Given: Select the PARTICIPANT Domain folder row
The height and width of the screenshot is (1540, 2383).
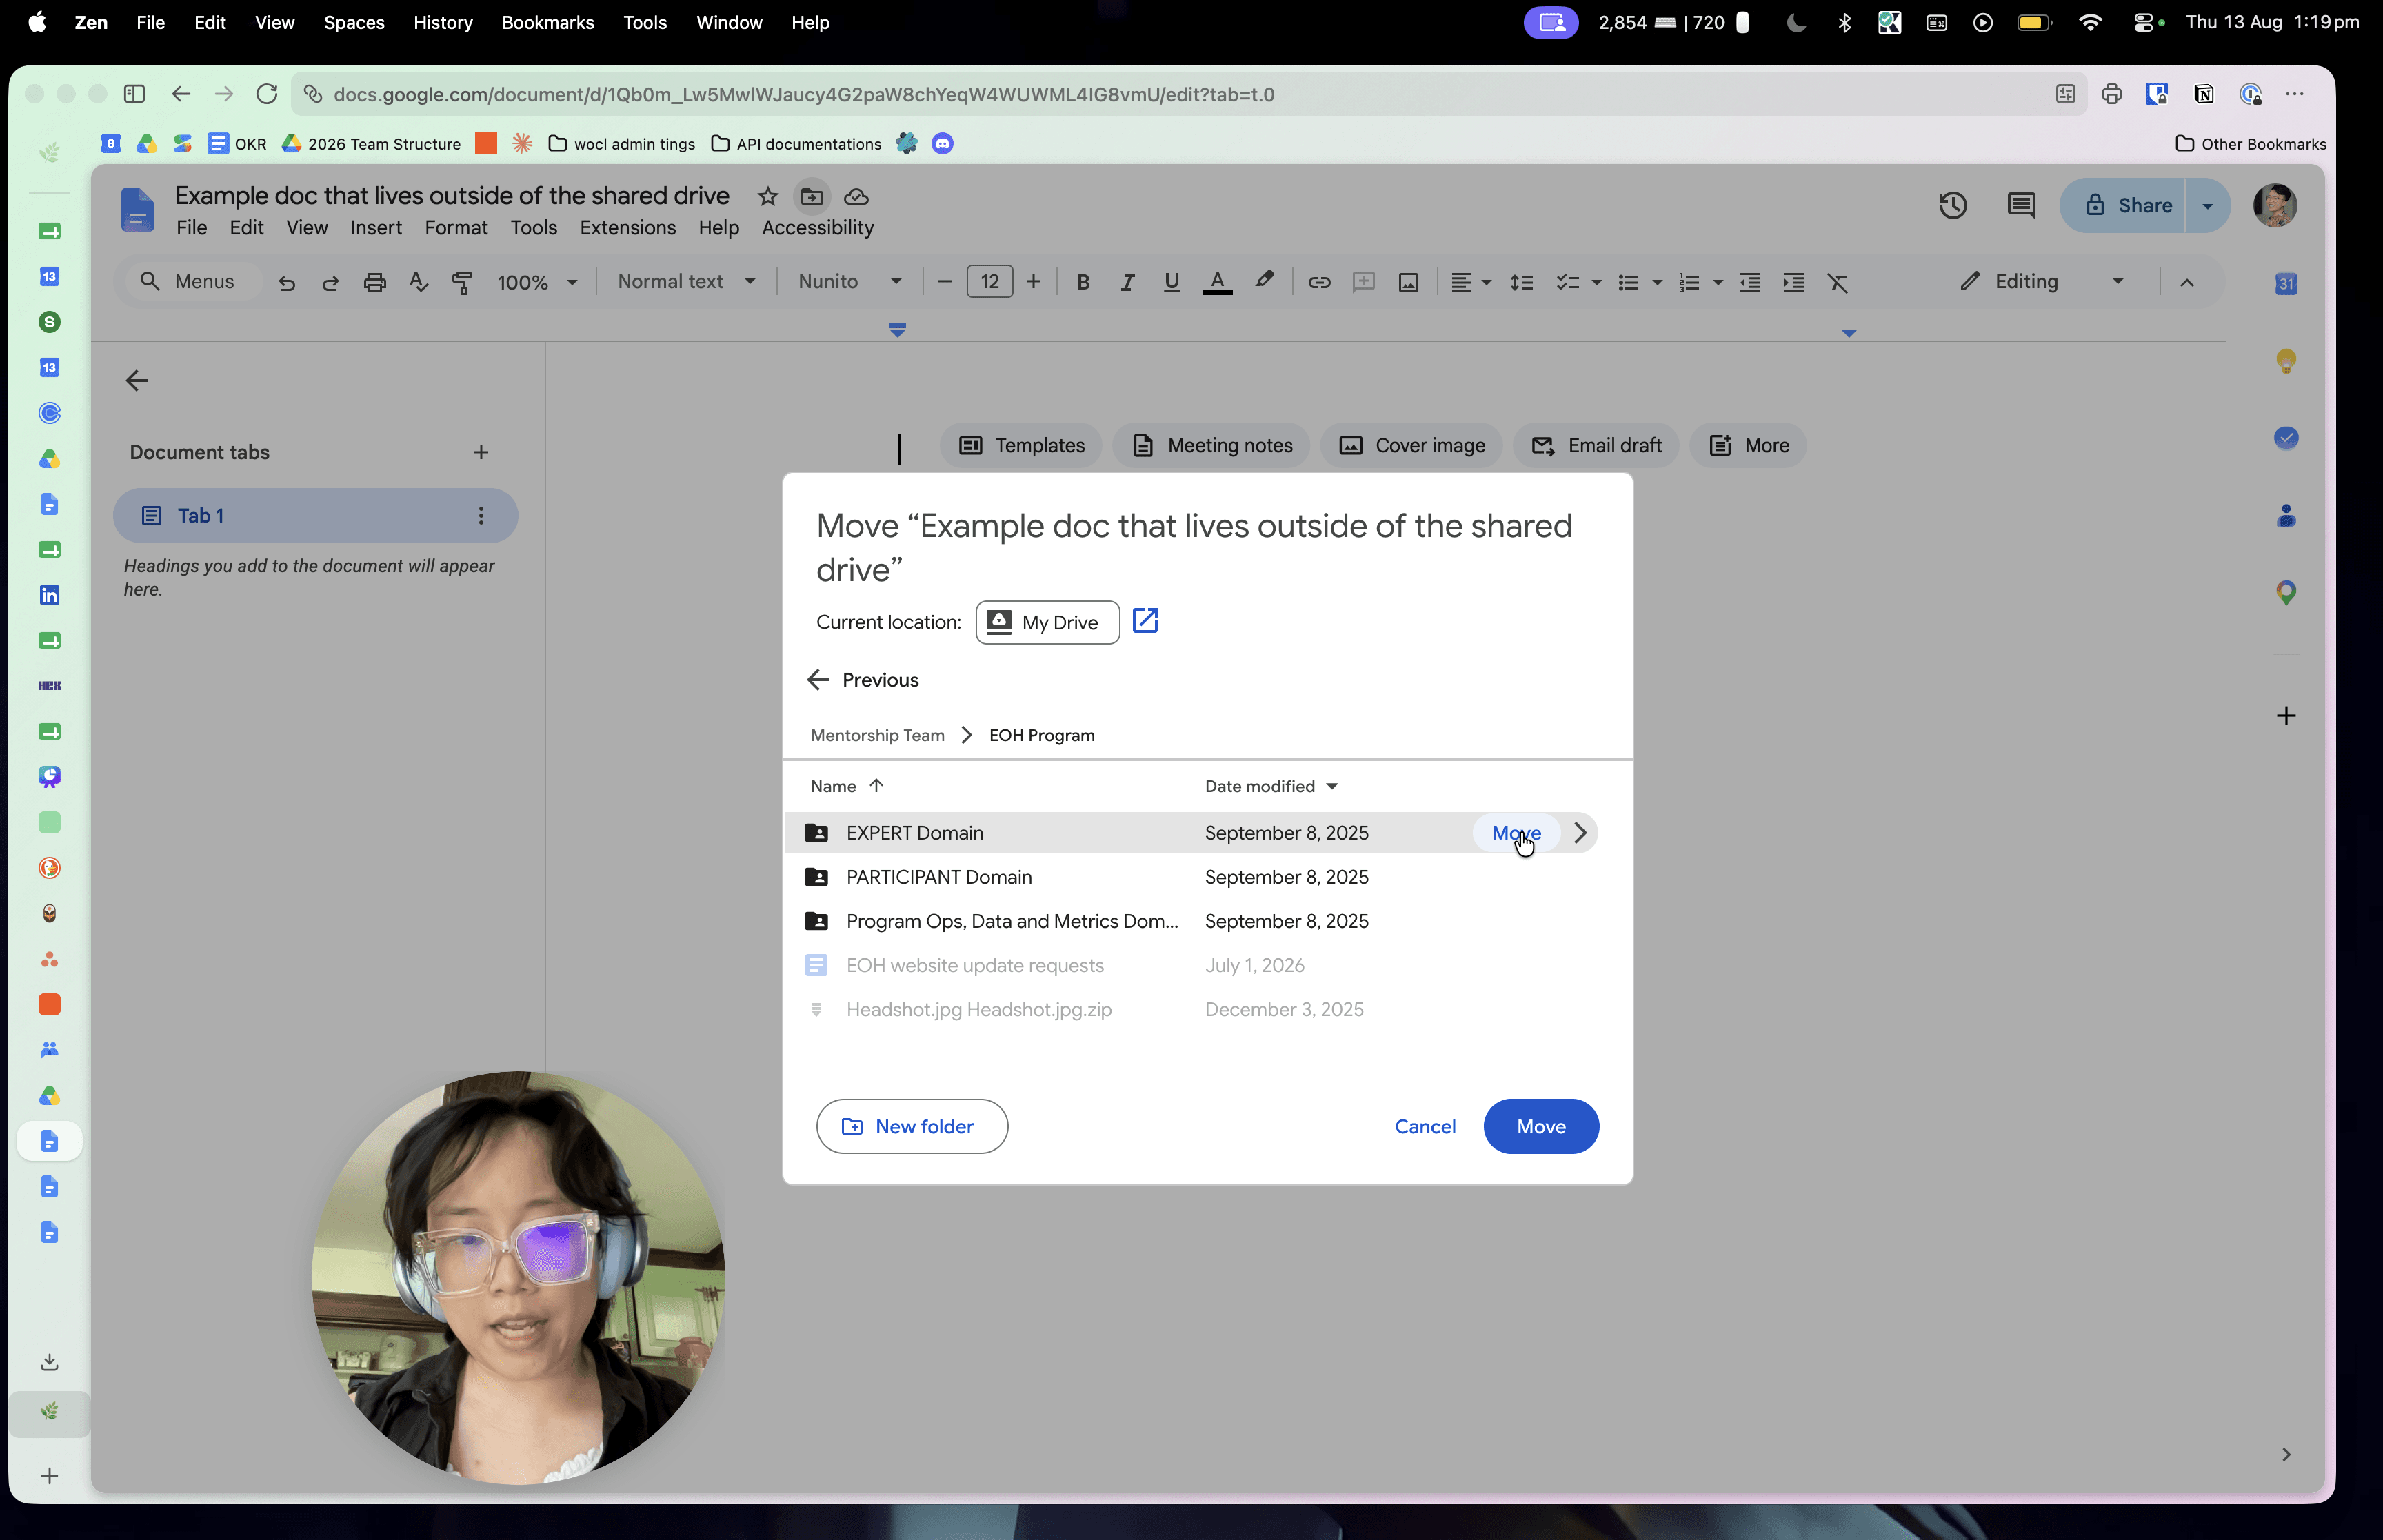Looking at the screenshot, I should 1191,877.
